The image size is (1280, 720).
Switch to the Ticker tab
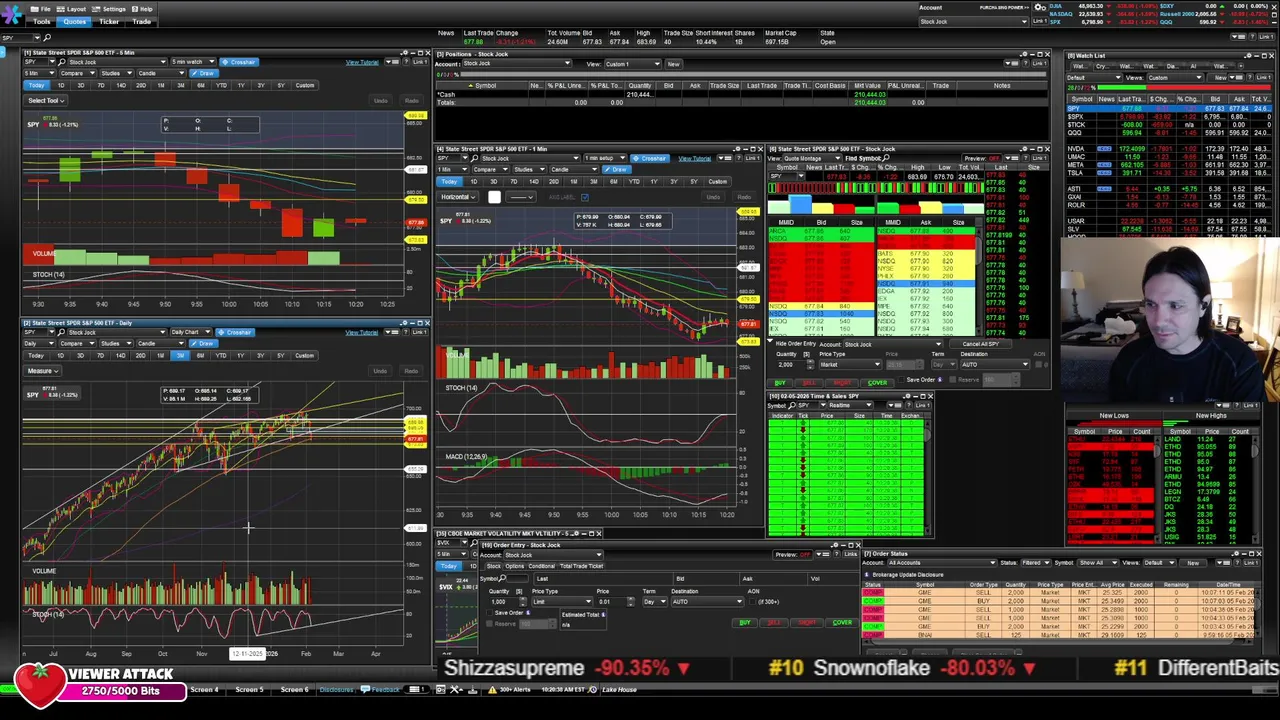point(109,21)
